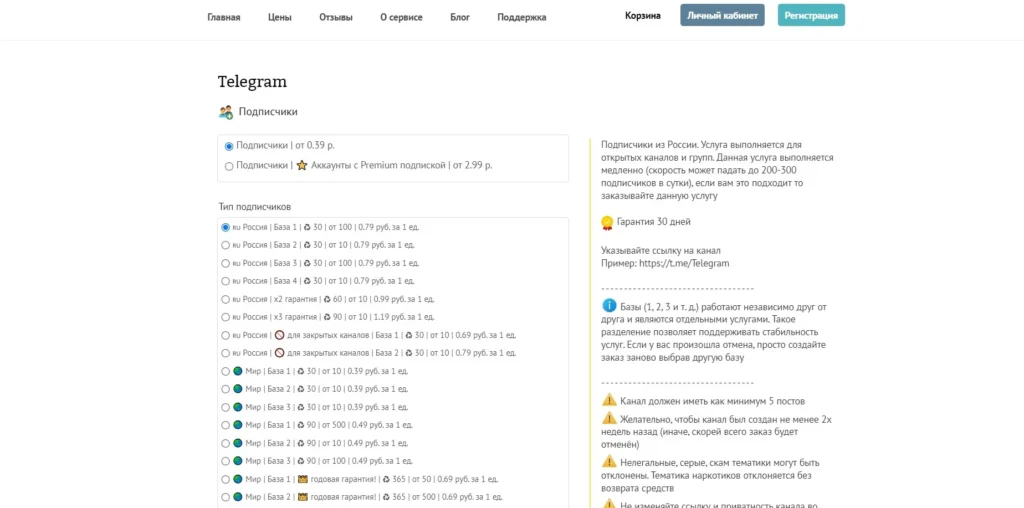1024x508 pixels.
Task: Open the О сервисе page
Action: 401,17
